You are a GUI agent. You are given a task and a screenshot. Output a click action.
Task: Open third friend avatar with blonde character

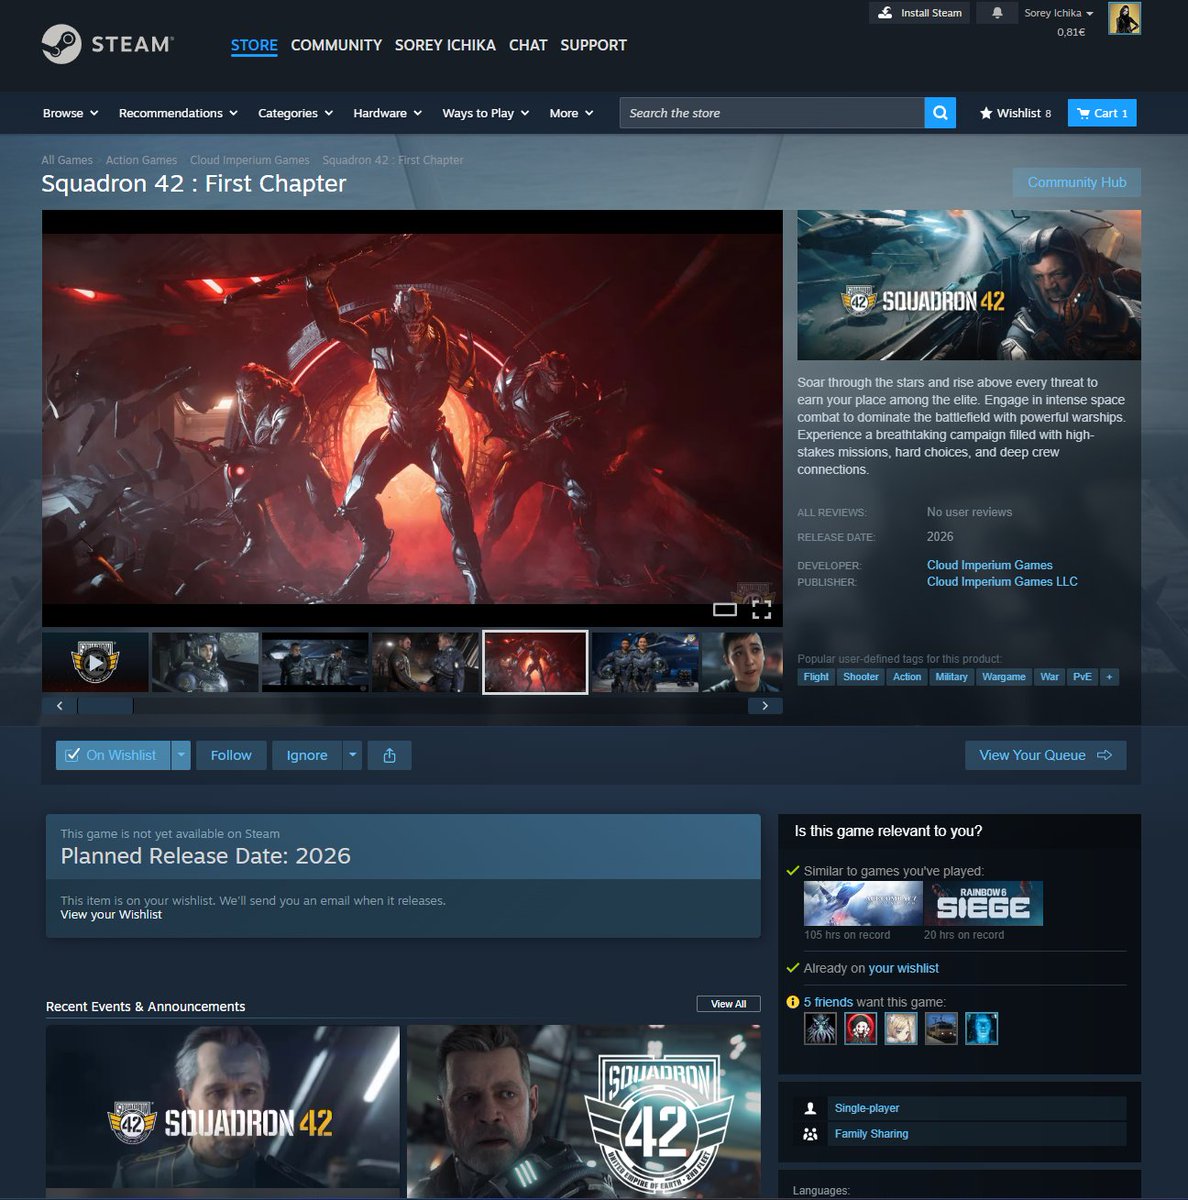pyautogui.click(x=901, y=1028)
